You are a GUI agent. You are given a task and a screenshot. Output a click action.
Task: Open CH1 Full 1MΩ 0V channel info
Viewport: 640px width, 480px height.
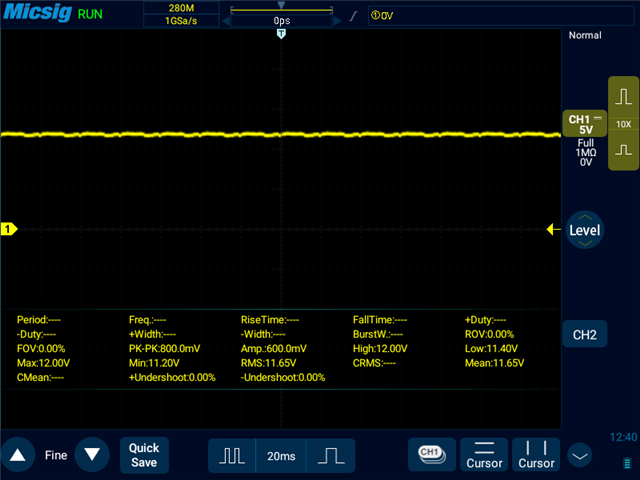click(x=585, y=153)
